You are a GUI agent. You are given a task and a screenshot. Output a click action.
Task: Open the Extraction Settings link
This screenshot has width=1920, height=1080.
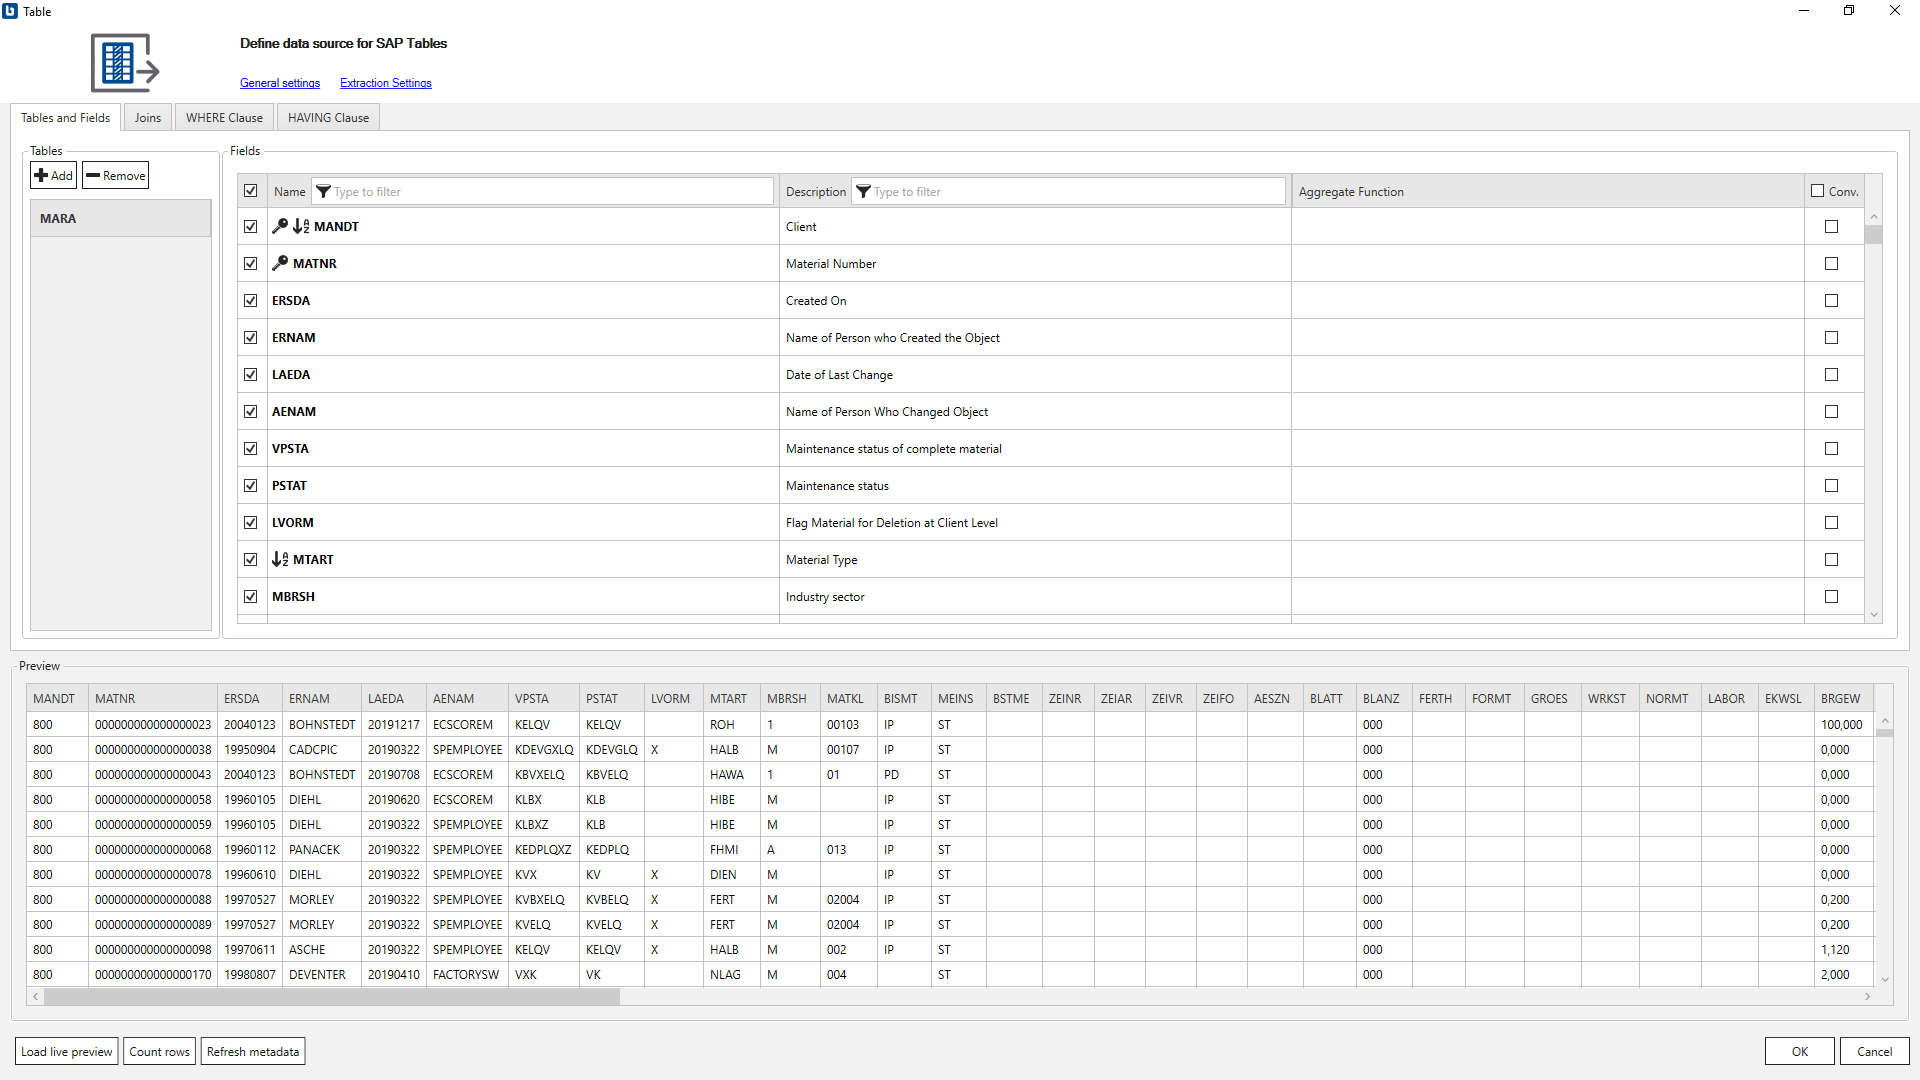(385, 83)
